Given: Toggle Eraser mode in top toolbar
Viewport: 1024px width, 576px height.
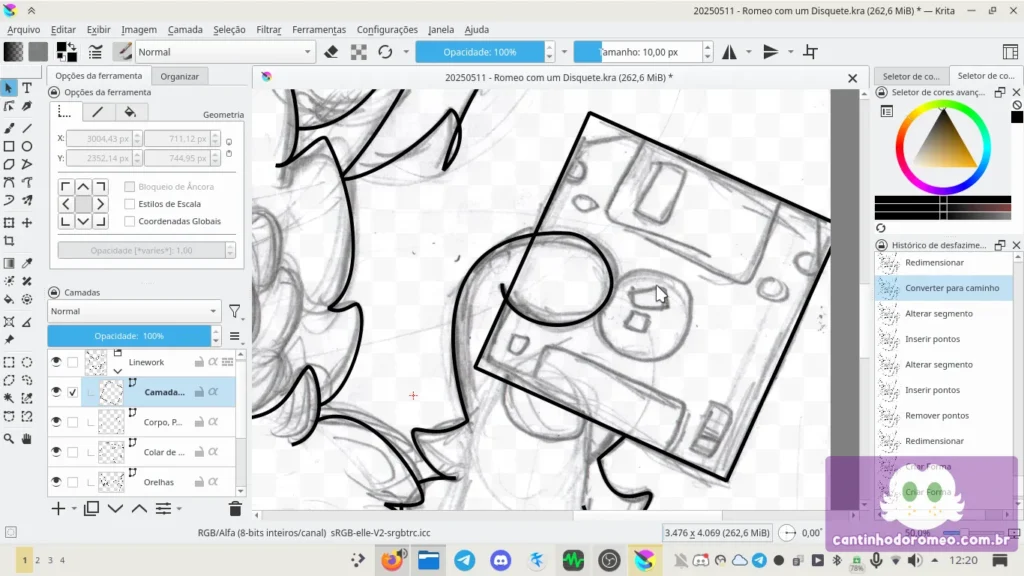Looking at the screenshot, I should [x=331, y=52].
